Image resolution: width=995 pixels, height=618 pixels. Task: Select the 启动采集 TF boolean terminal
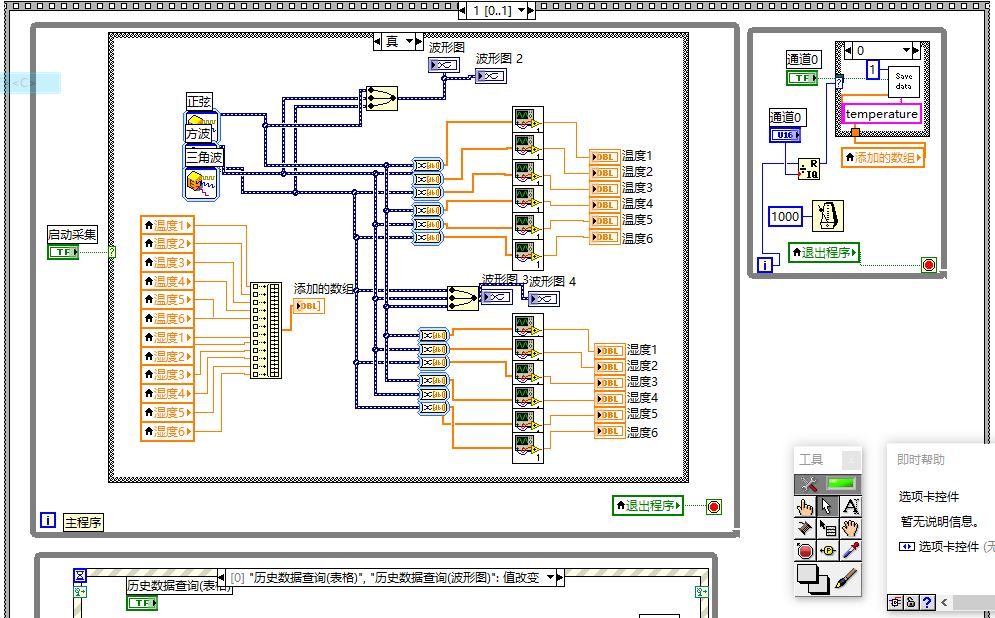click(63, 252)
